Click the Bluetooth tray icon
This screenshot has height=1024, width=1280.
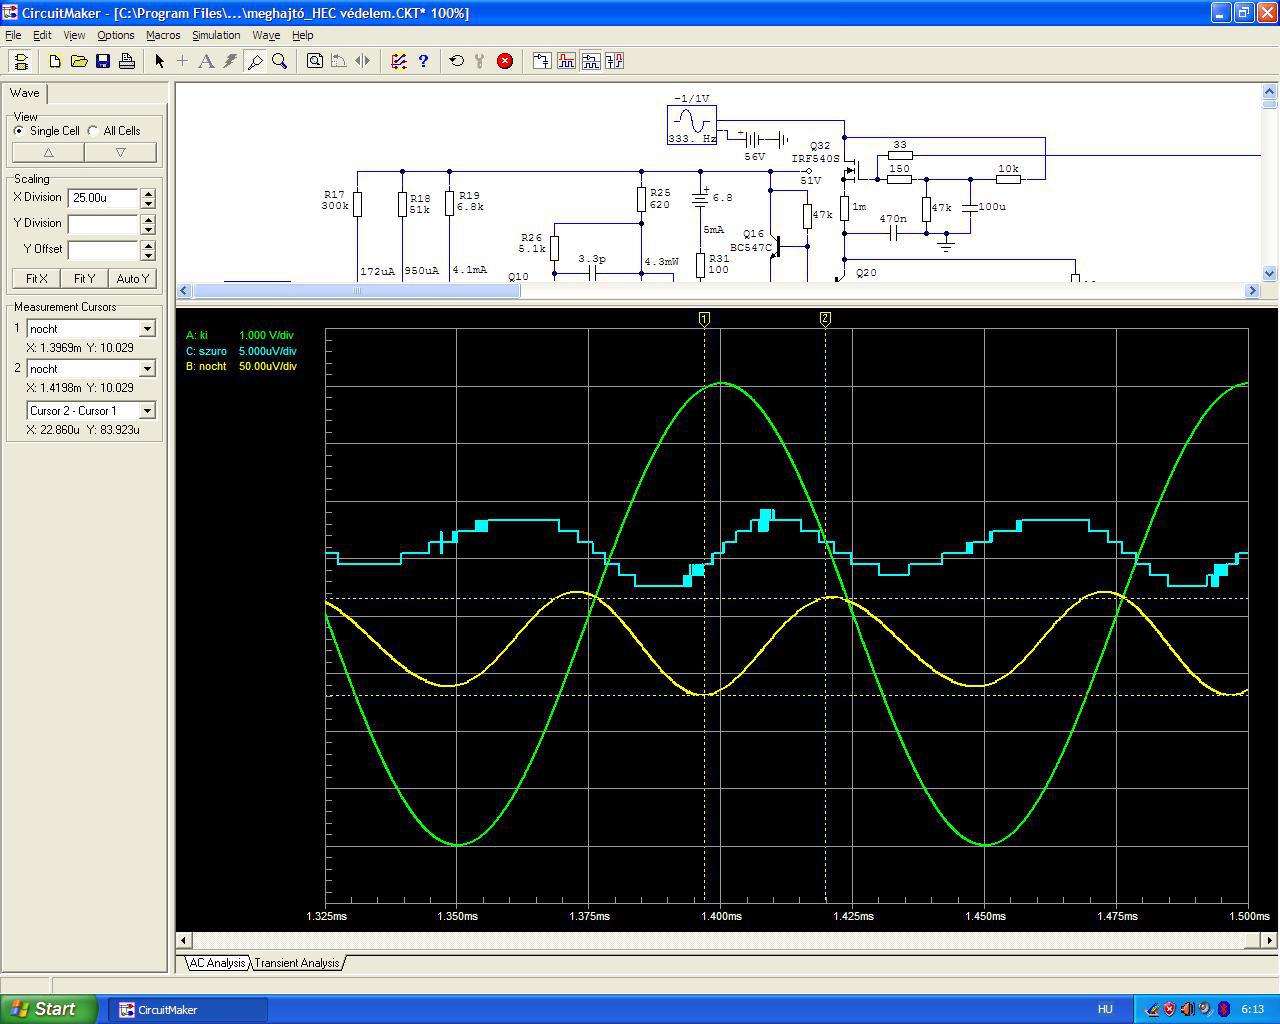[x=1223, y=1009]
